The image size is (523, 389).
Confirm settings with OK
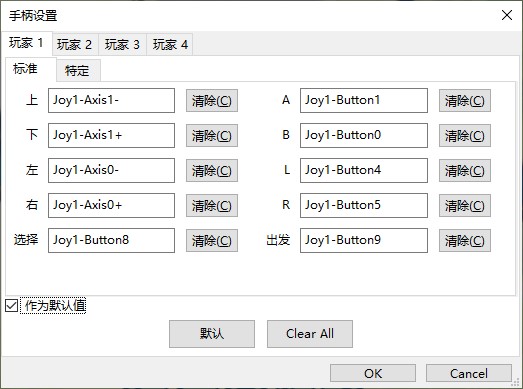373,373
